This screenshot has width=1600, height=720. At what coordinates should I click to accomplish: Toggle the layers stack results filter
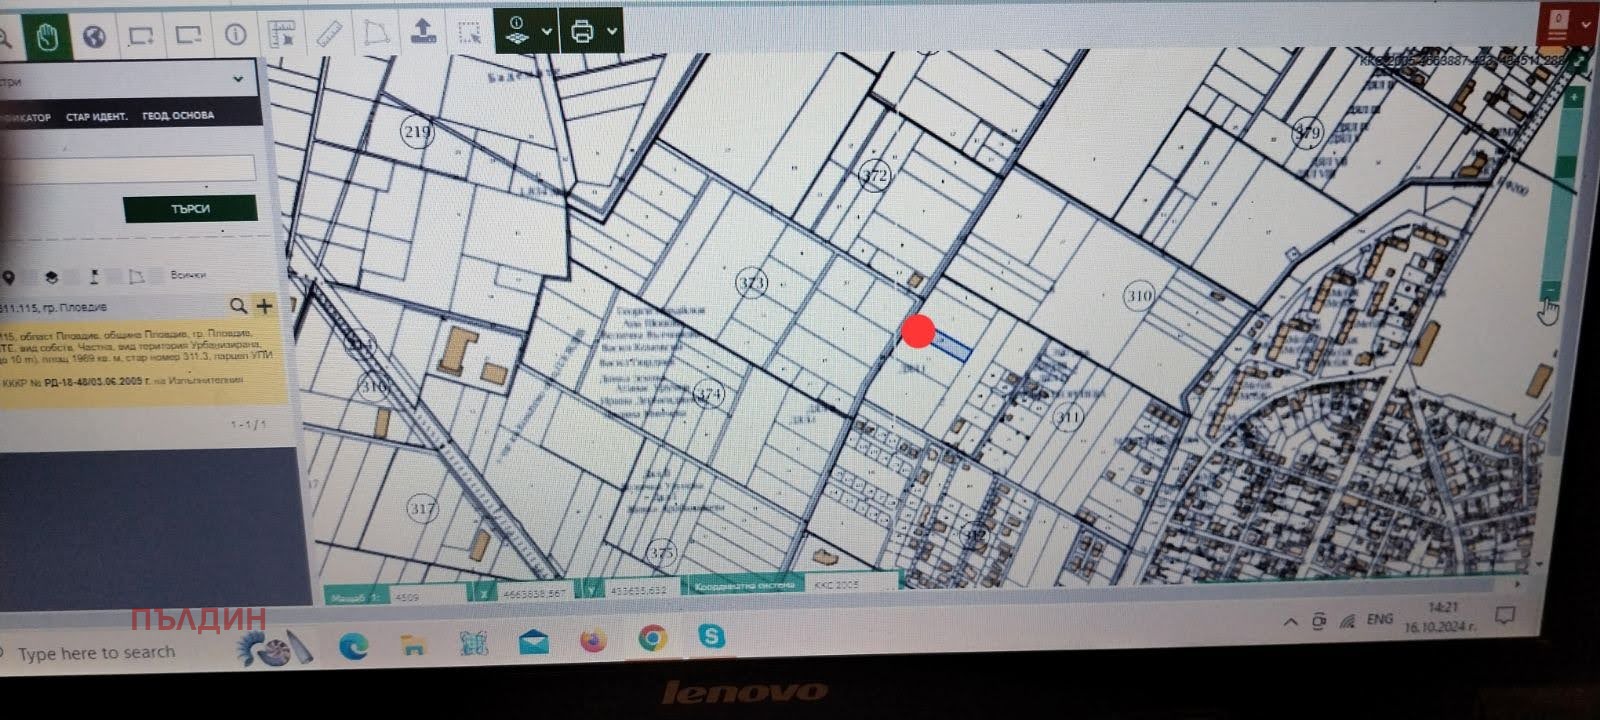(51, 277)
